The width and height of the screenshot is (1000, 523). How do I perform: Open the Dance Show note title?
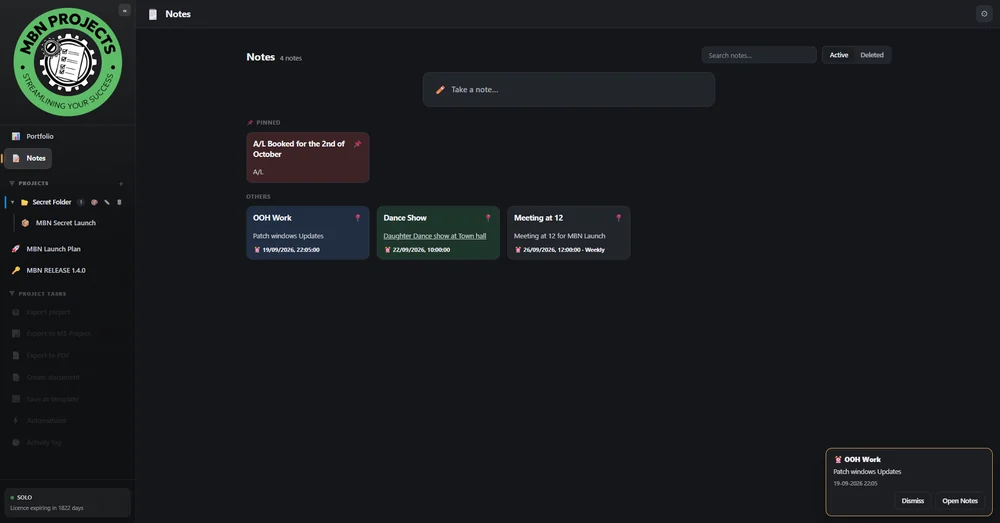point(405,217)
